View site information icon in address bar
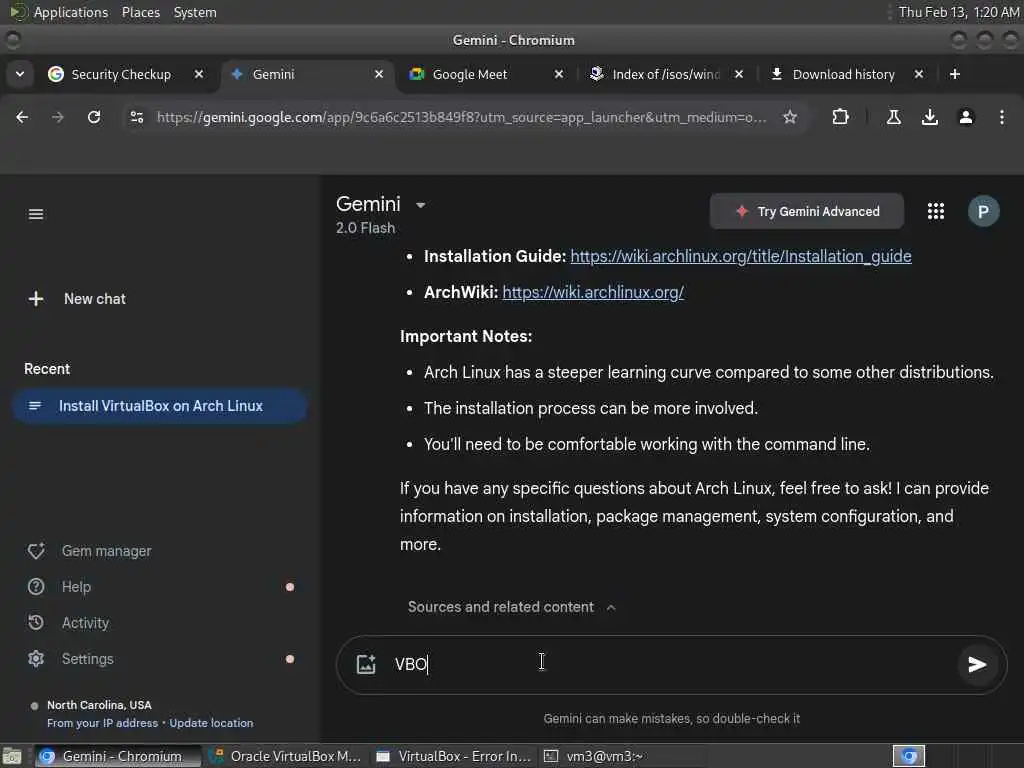Screen dimensions: 1024x768 point(136,117)
